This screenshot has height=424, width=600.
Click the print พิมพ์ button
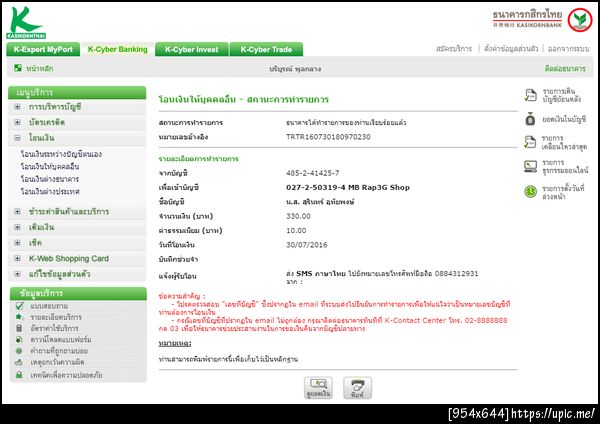(357, 388)
